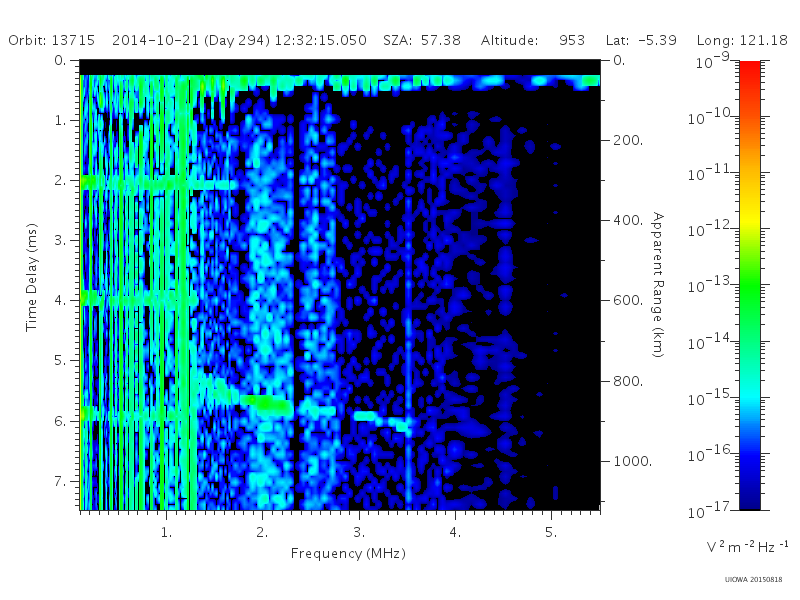Click the 4. tick label on frequency axis

pos(455,533)
